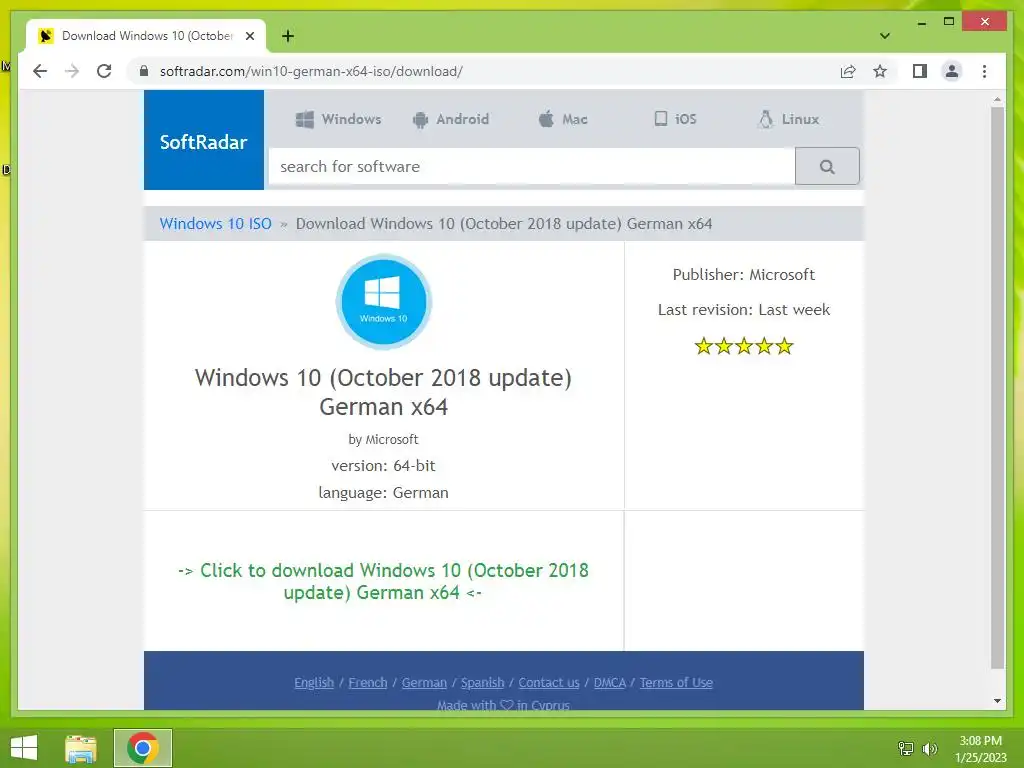This screenshot has height=768, width=1024.
Task: Click the padlock site info icon
Action: [144, 71]
